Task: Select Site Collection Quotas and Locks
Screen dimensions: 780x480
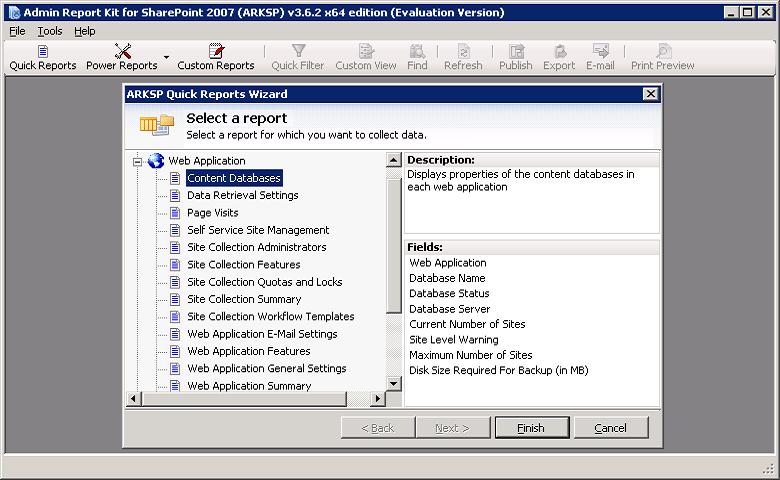Action: (265, 282)
